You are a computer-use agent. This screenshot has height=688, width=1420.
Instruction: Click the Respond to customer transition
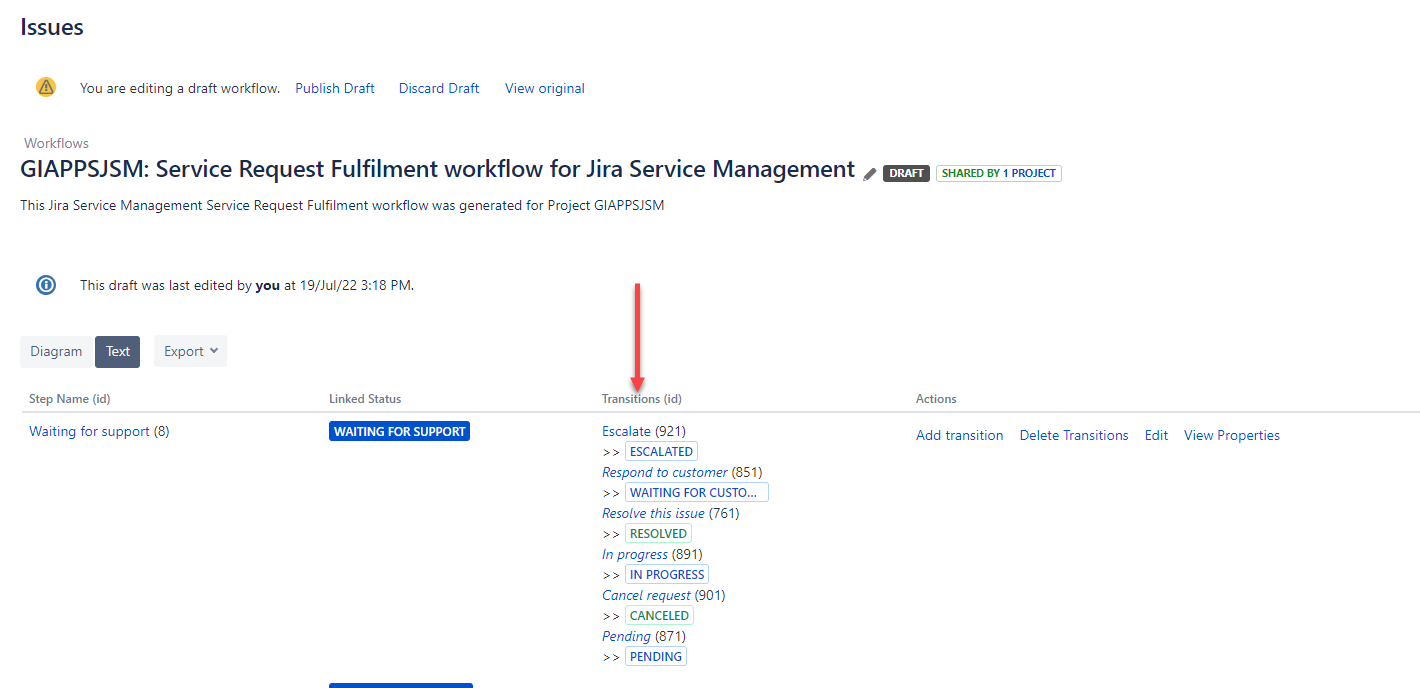click(x=663, y=472)
